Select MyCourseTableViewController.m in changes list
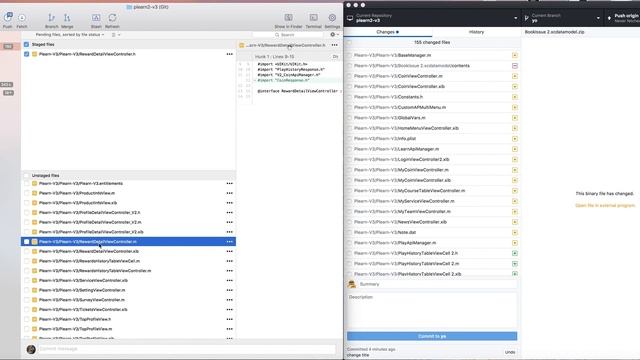The height and width of the screenshot is (360, 640). pos(432,191)
